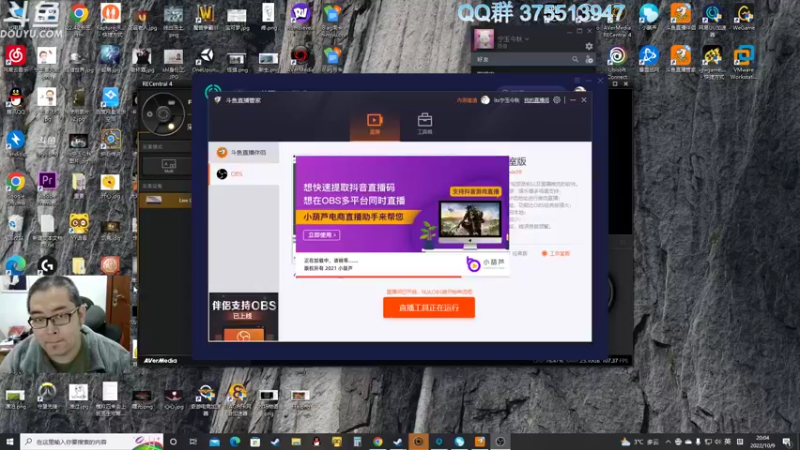Open the QQ penguin desktop icon

(16, 102)
